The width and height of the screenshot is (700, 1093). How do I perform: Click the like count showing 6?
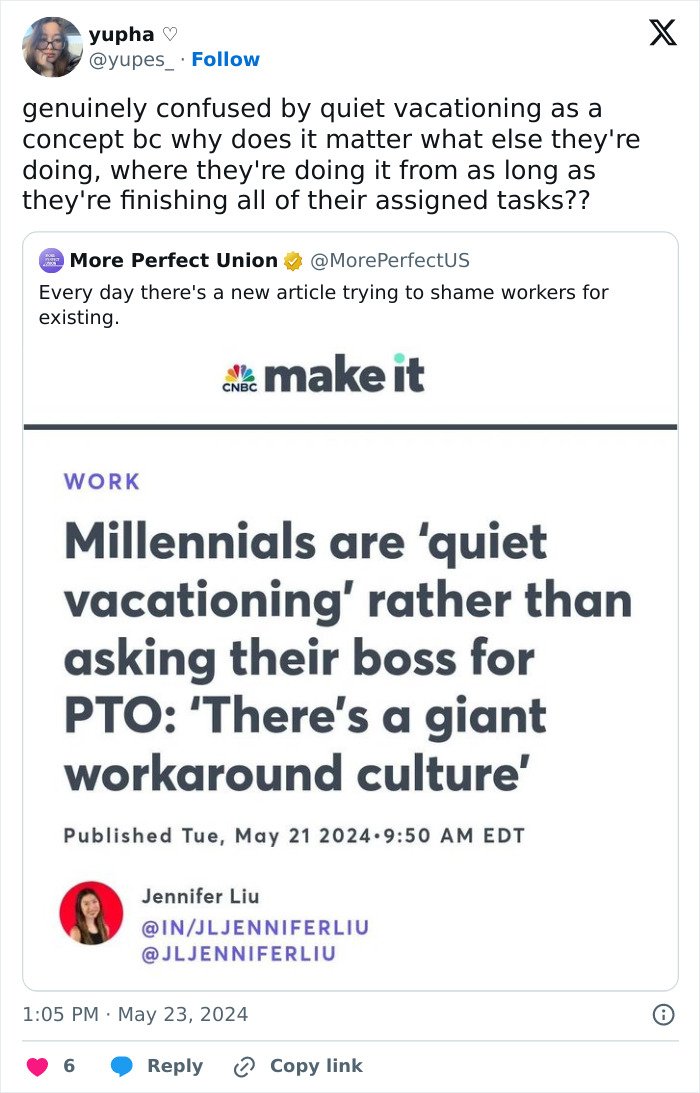tap(67, 1066)
